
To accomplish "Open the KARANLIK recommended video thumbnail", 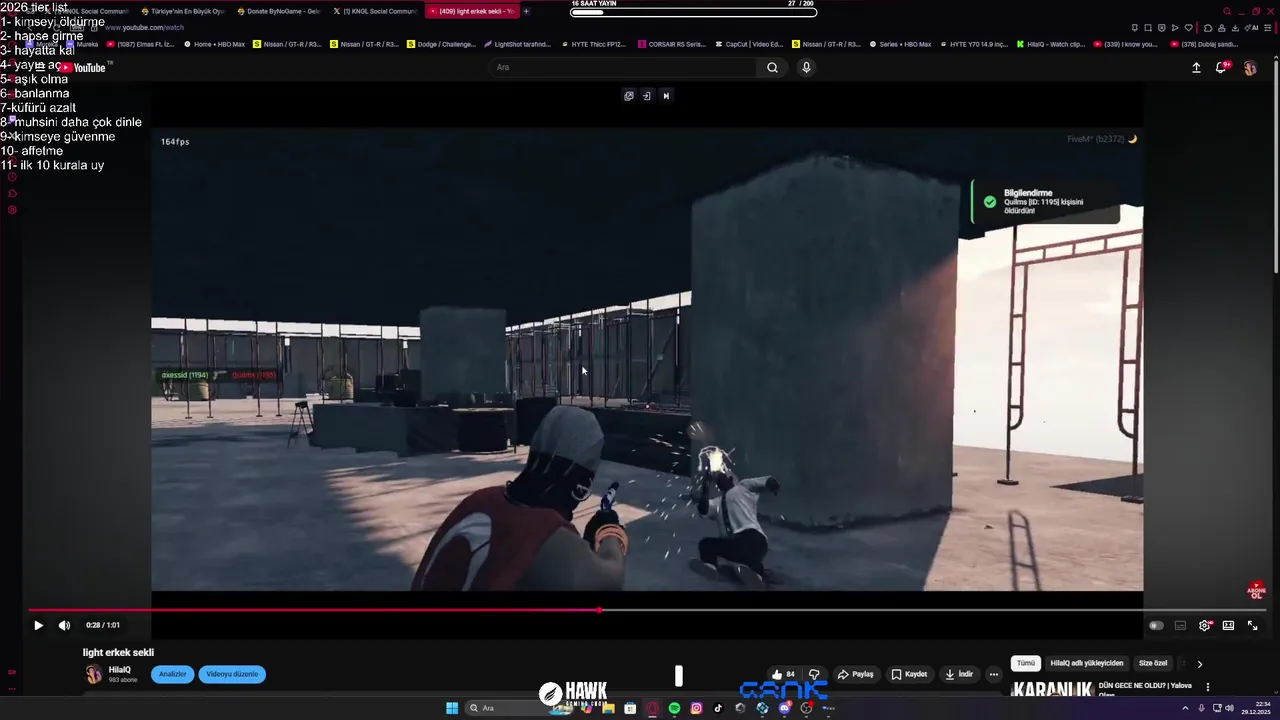I will click(x=1052, y=689).
